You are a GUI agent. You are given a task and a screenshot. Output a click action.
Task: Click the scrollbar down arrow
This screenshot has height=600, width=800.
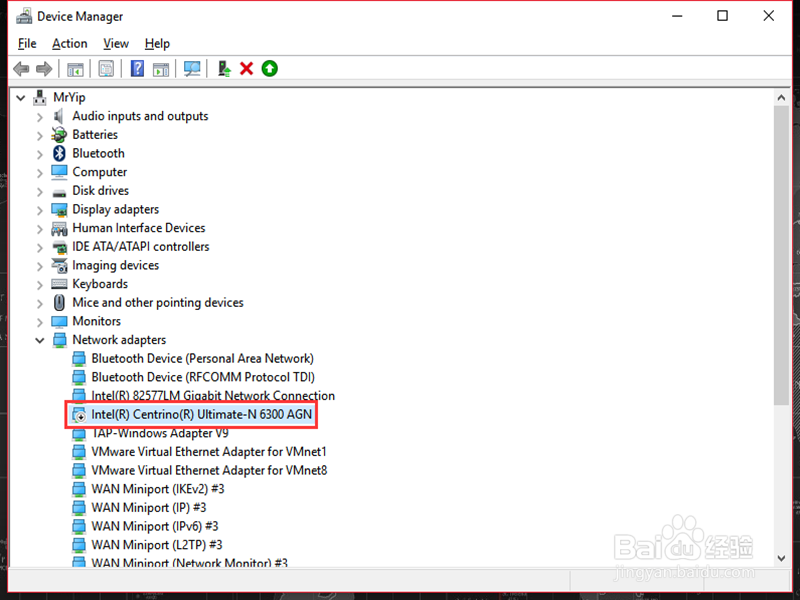pos(781,558)
